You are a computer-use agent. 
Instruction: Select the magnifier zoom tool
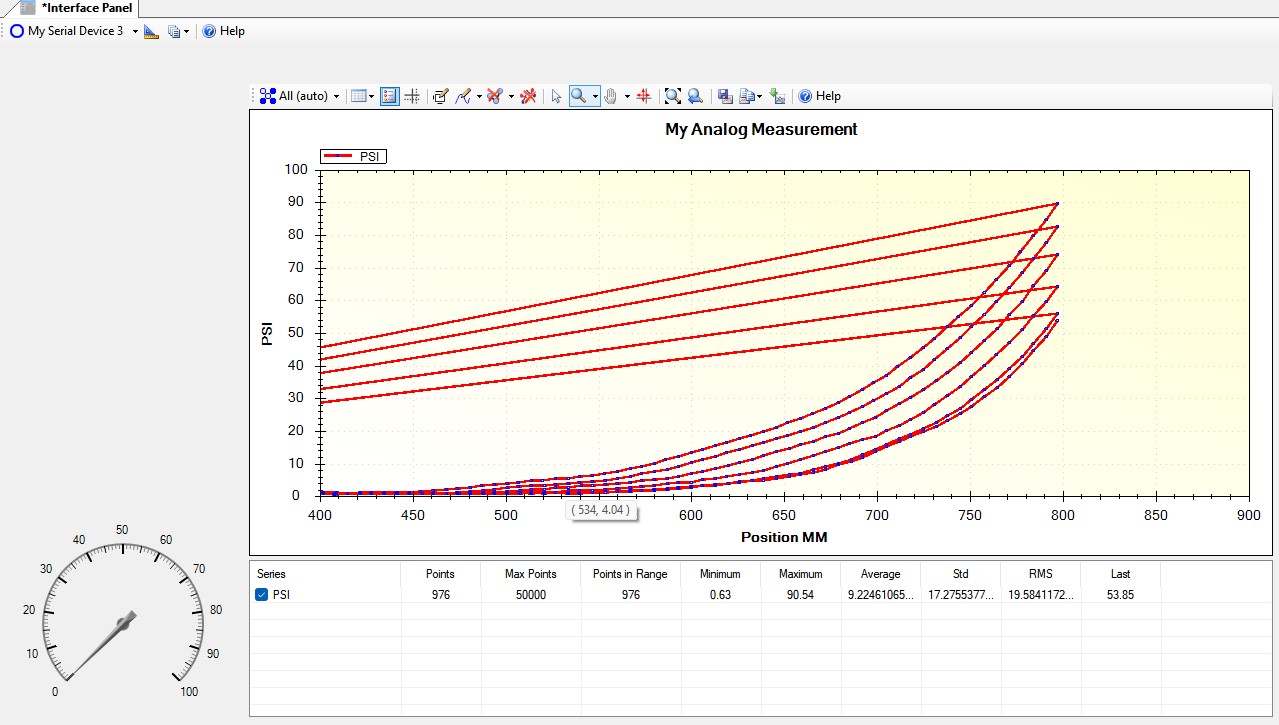pyautogui.click(x=579, y=96)
